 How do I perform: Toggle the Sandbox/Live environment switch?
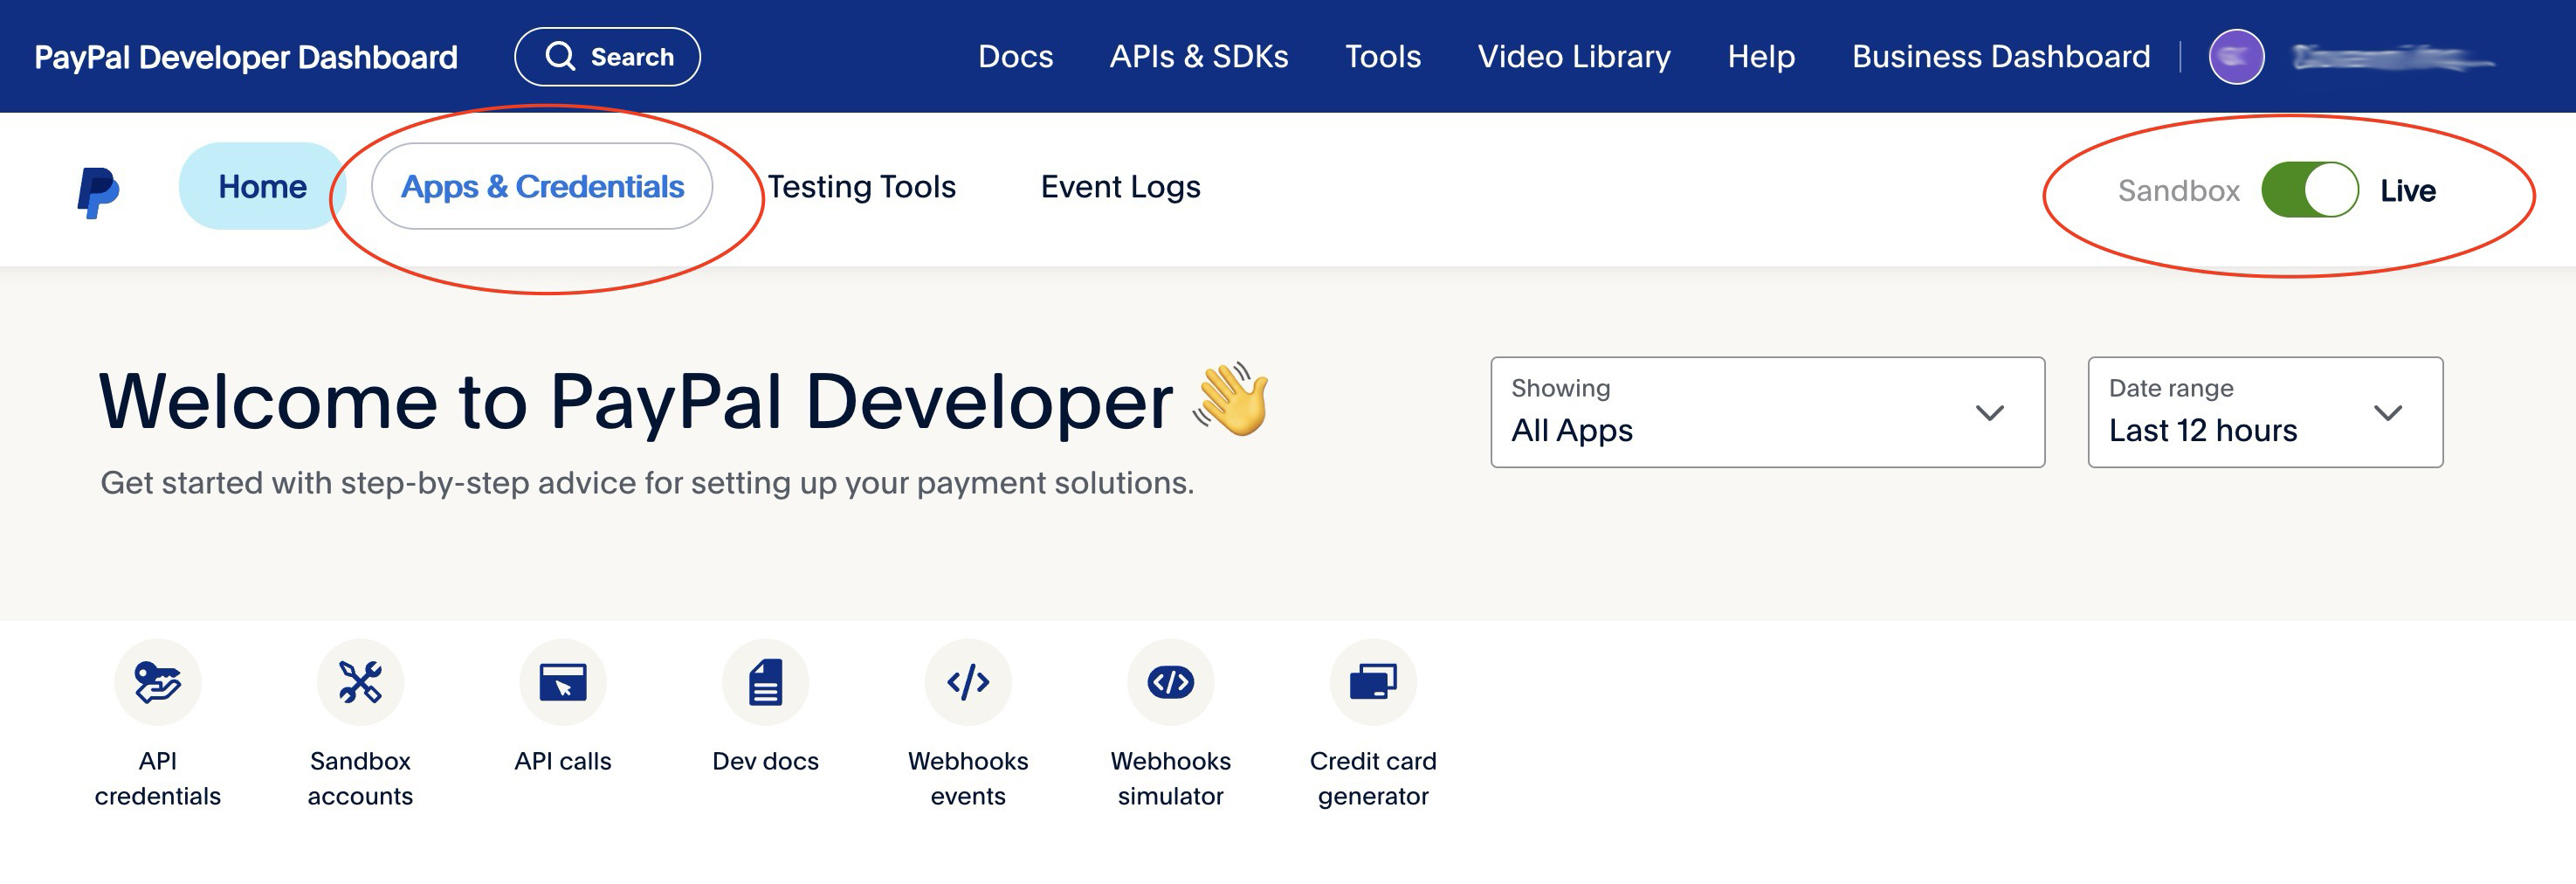[x=2309, y=190]
